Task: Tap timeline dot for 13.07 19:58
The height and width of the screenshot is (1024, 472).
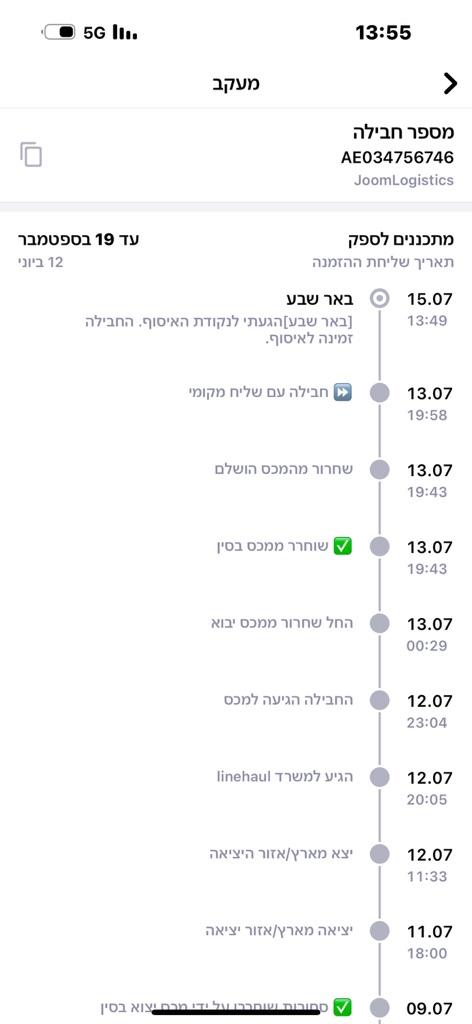Action: [x=379, y=393]
